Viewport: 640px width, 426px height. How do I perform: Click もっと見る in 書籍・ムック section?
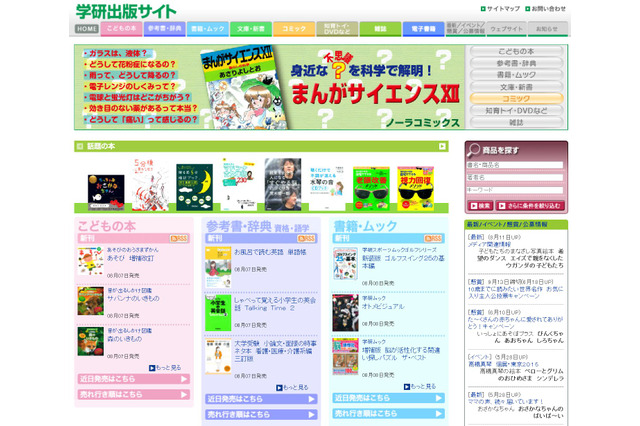tap(420, 386)
